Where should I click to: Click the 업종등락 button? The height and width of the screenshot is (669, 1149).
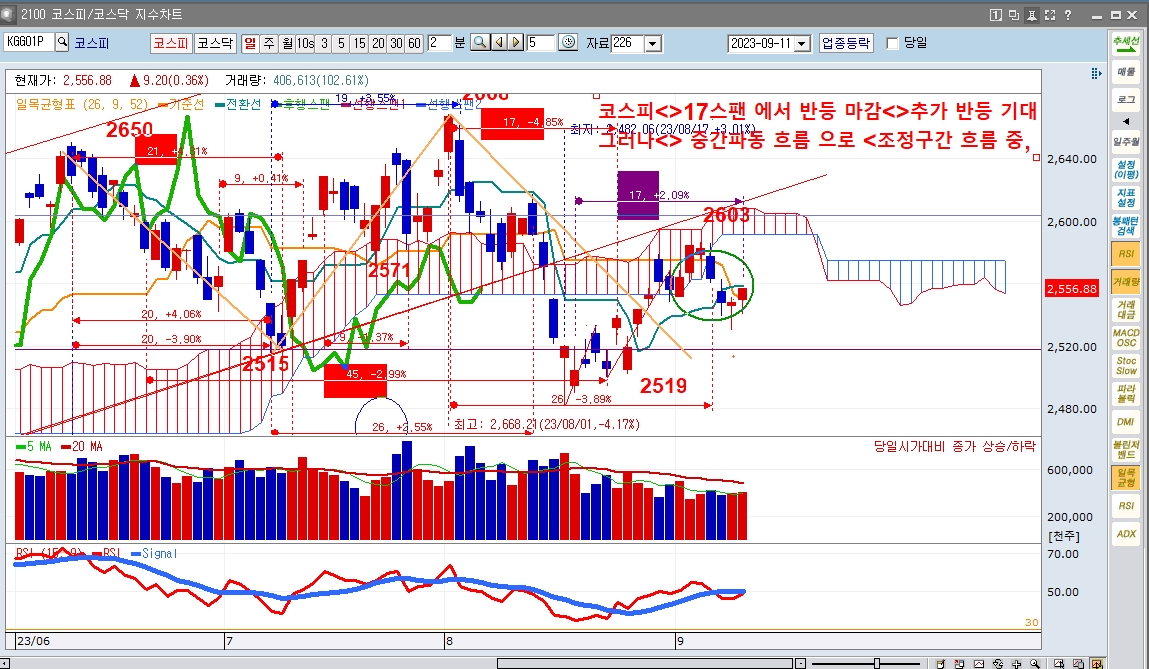[846, 42]
